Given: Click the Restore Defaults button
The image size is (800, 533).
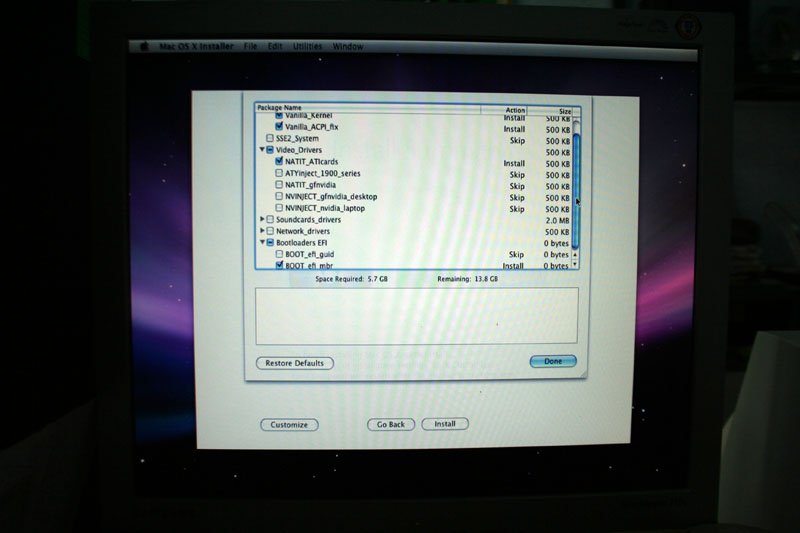Looking at the screenshot, I should [294, 363].
